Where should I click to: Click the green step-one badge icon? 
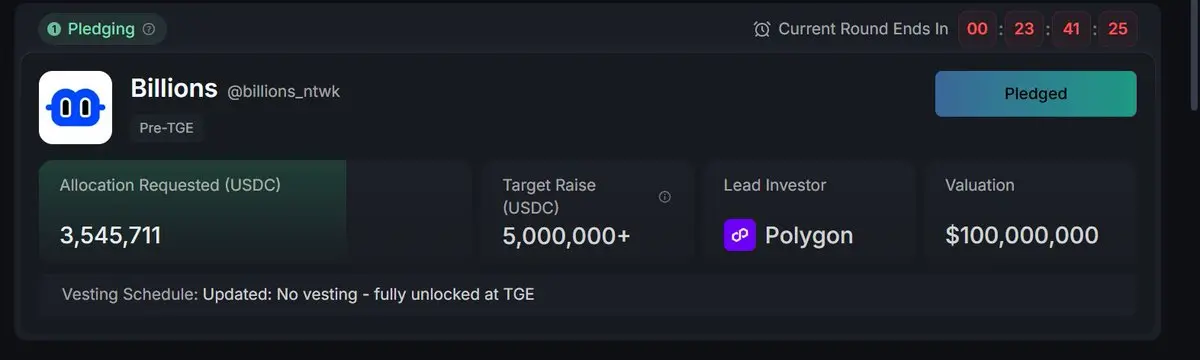tap(54, 29)
